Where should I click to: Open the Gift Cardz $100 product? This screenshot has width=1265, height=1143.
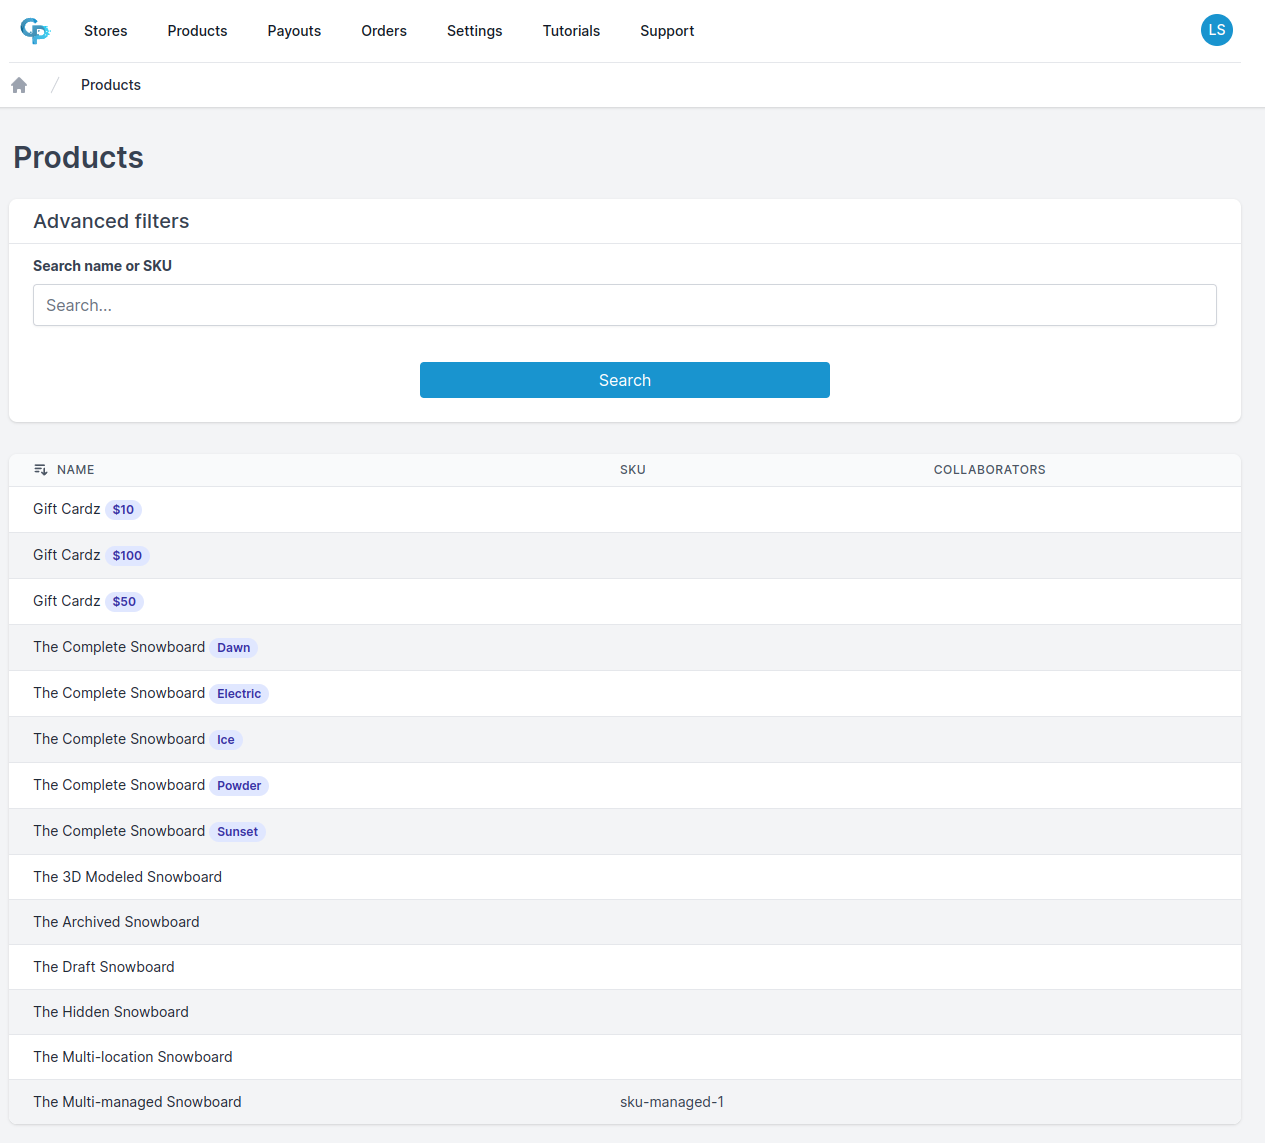pyautogui.click(x=90, y=555)
